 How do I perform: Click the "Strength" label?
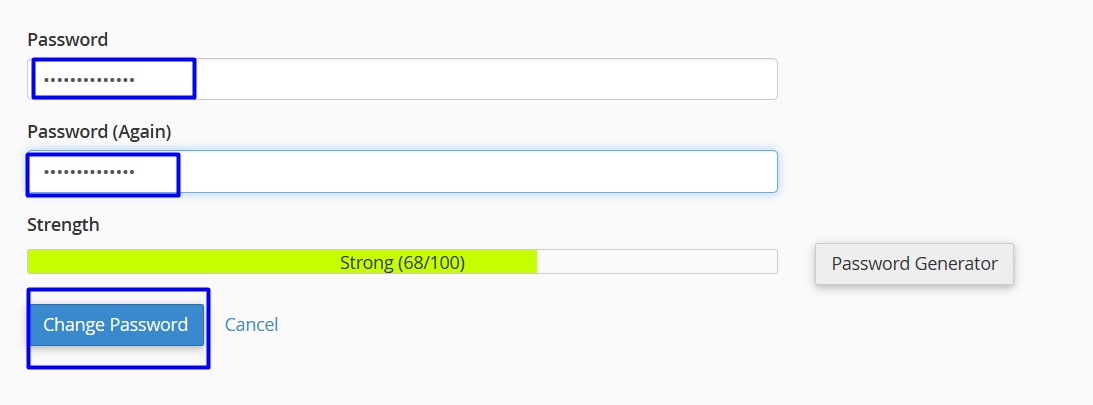(63, 225)
